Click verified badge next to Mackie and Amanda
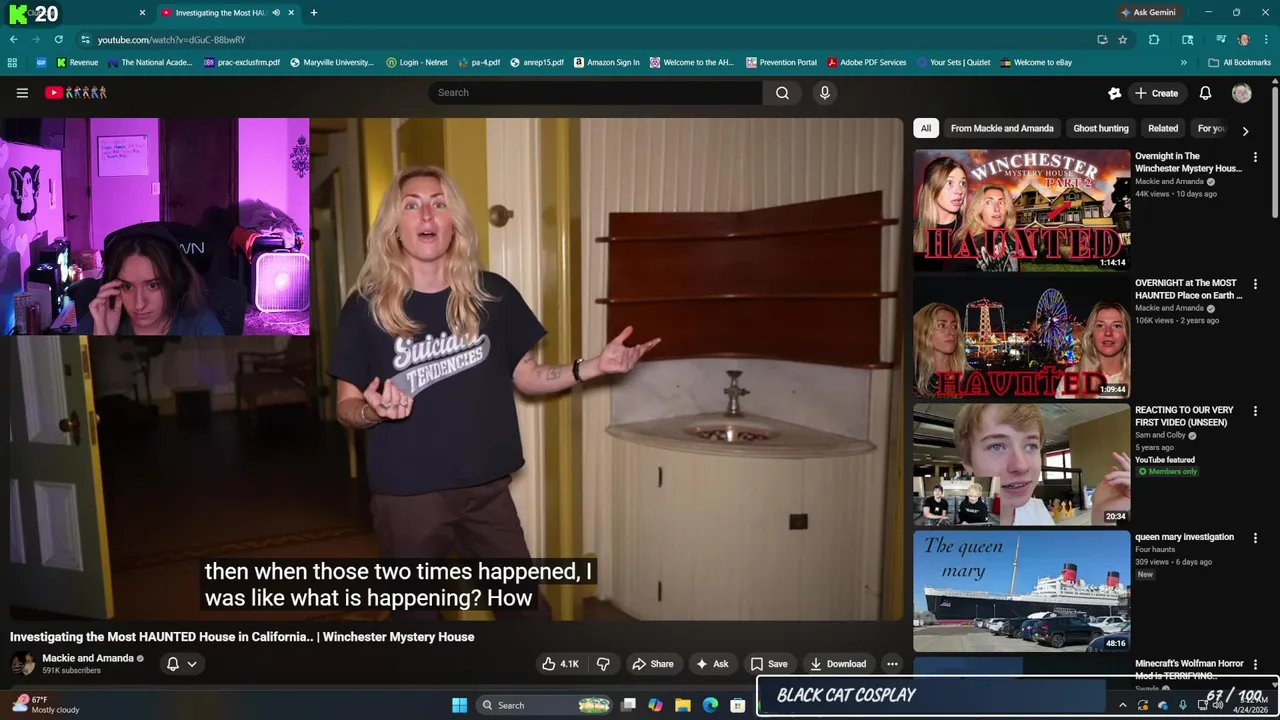The width and height of the screenshot is (1280, 720). pyautogui.click(x=140, y=658)
